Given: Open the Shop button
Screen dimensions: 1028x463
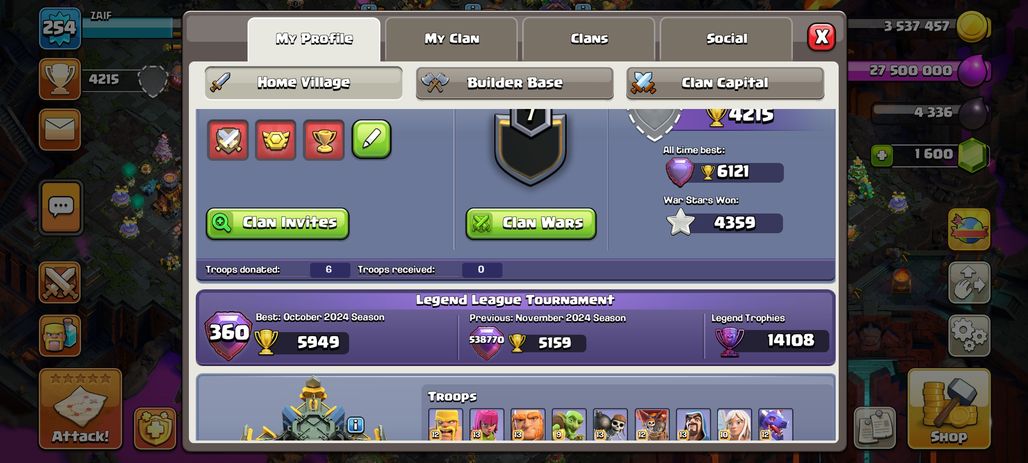Looking at the screenshot, I should tap(949, 409).
